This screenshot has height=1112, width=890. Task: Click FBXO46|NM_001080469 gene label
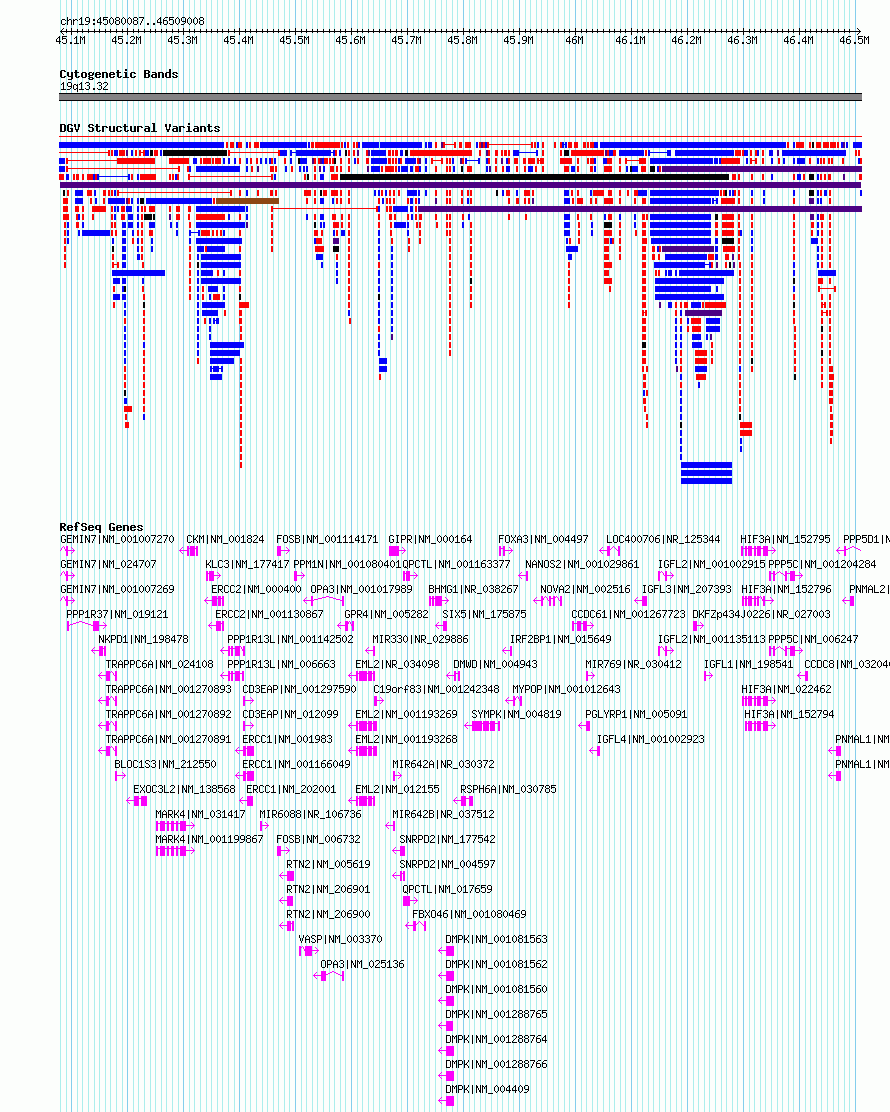pyautogui.click(x=469, y=913)
